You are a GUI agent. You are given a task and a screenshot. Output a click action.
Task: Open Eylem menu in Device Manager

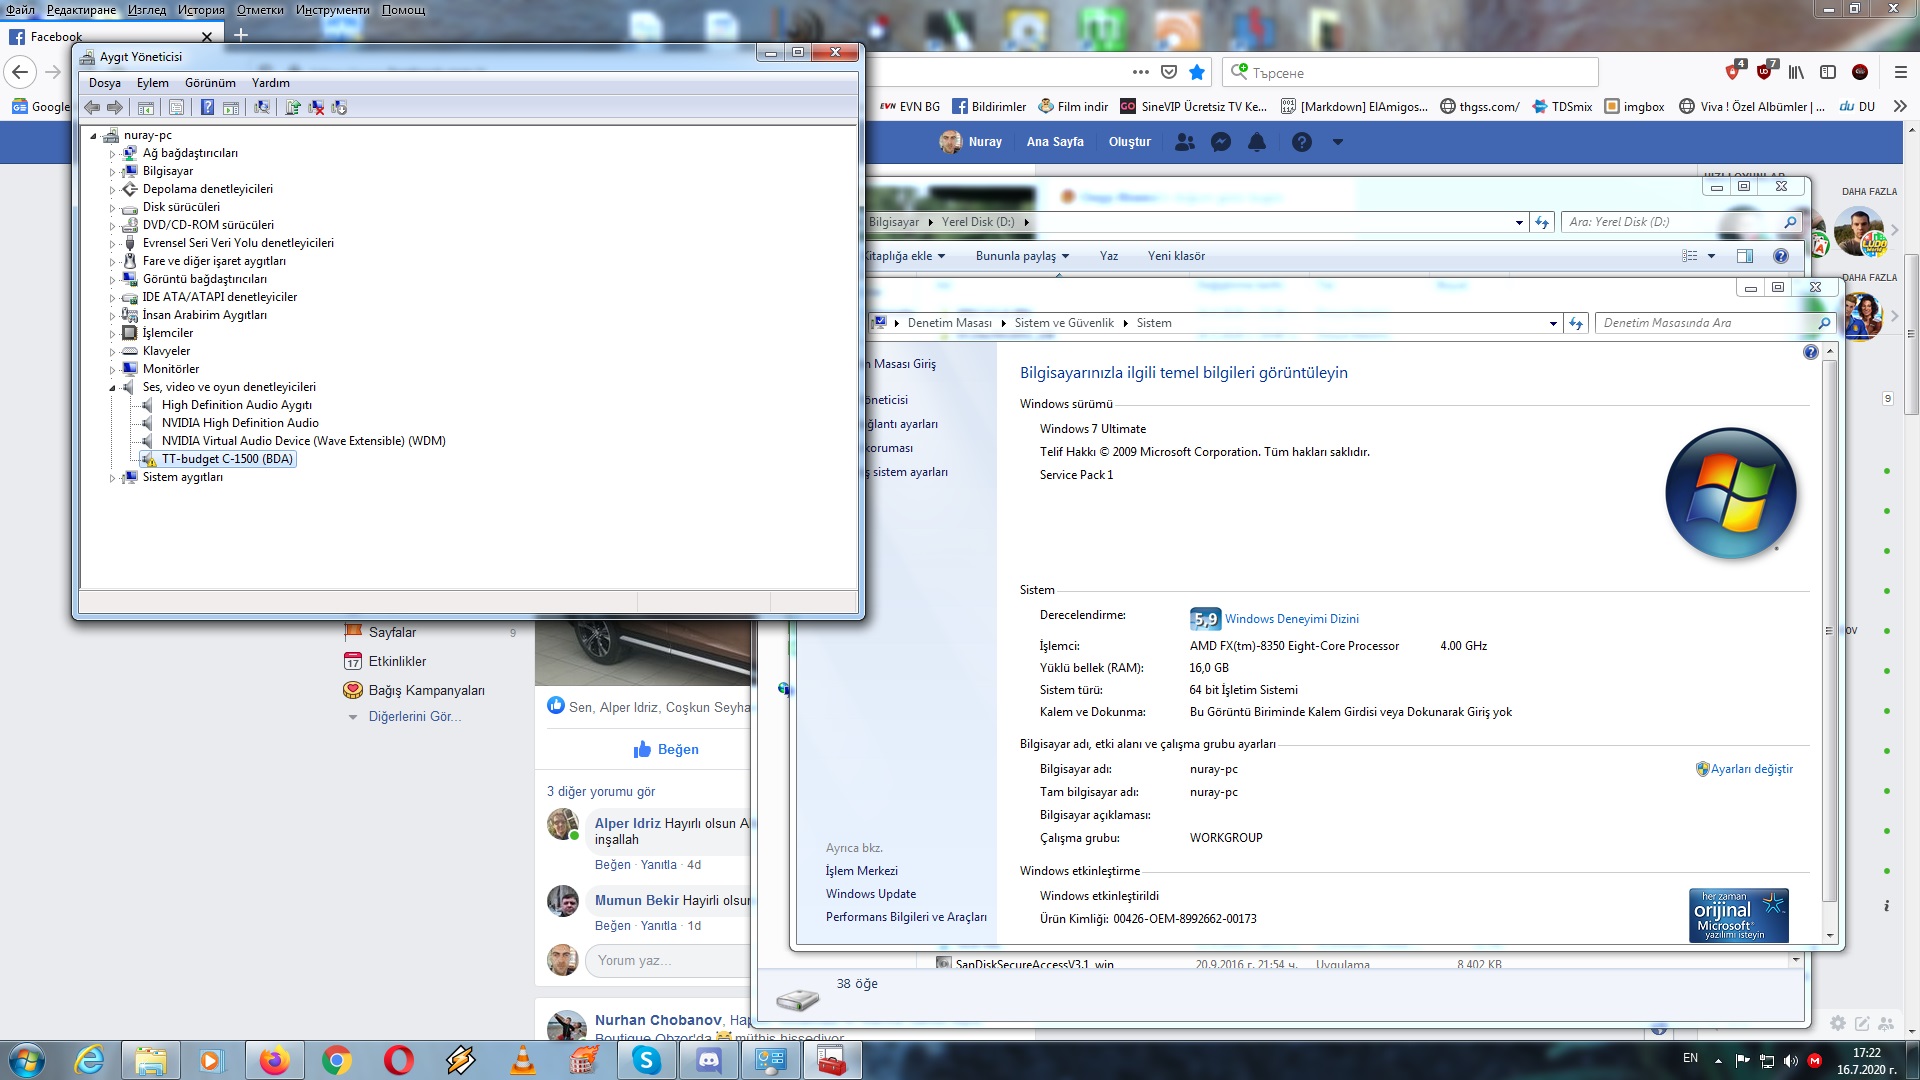tap(153, 83)
